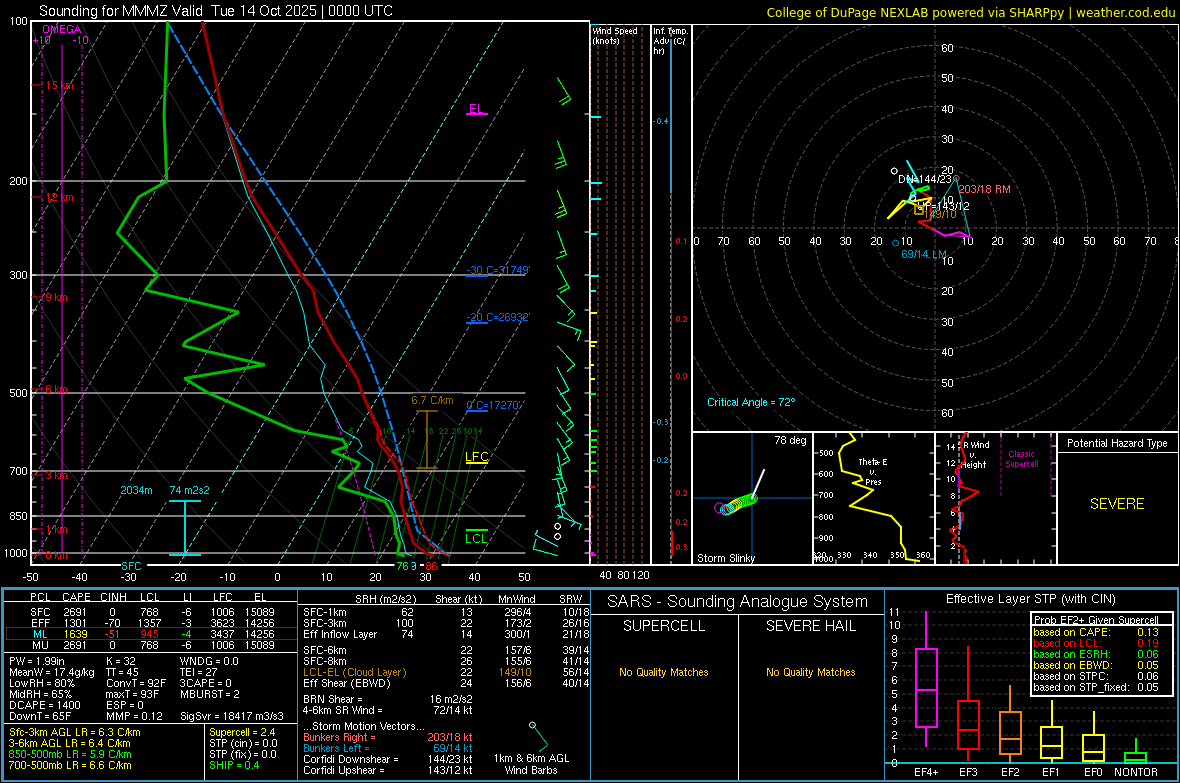The image size is (1180, 783).
Task: Click the '78 deg' slinky tilt value
Action: tap(790, 440)
